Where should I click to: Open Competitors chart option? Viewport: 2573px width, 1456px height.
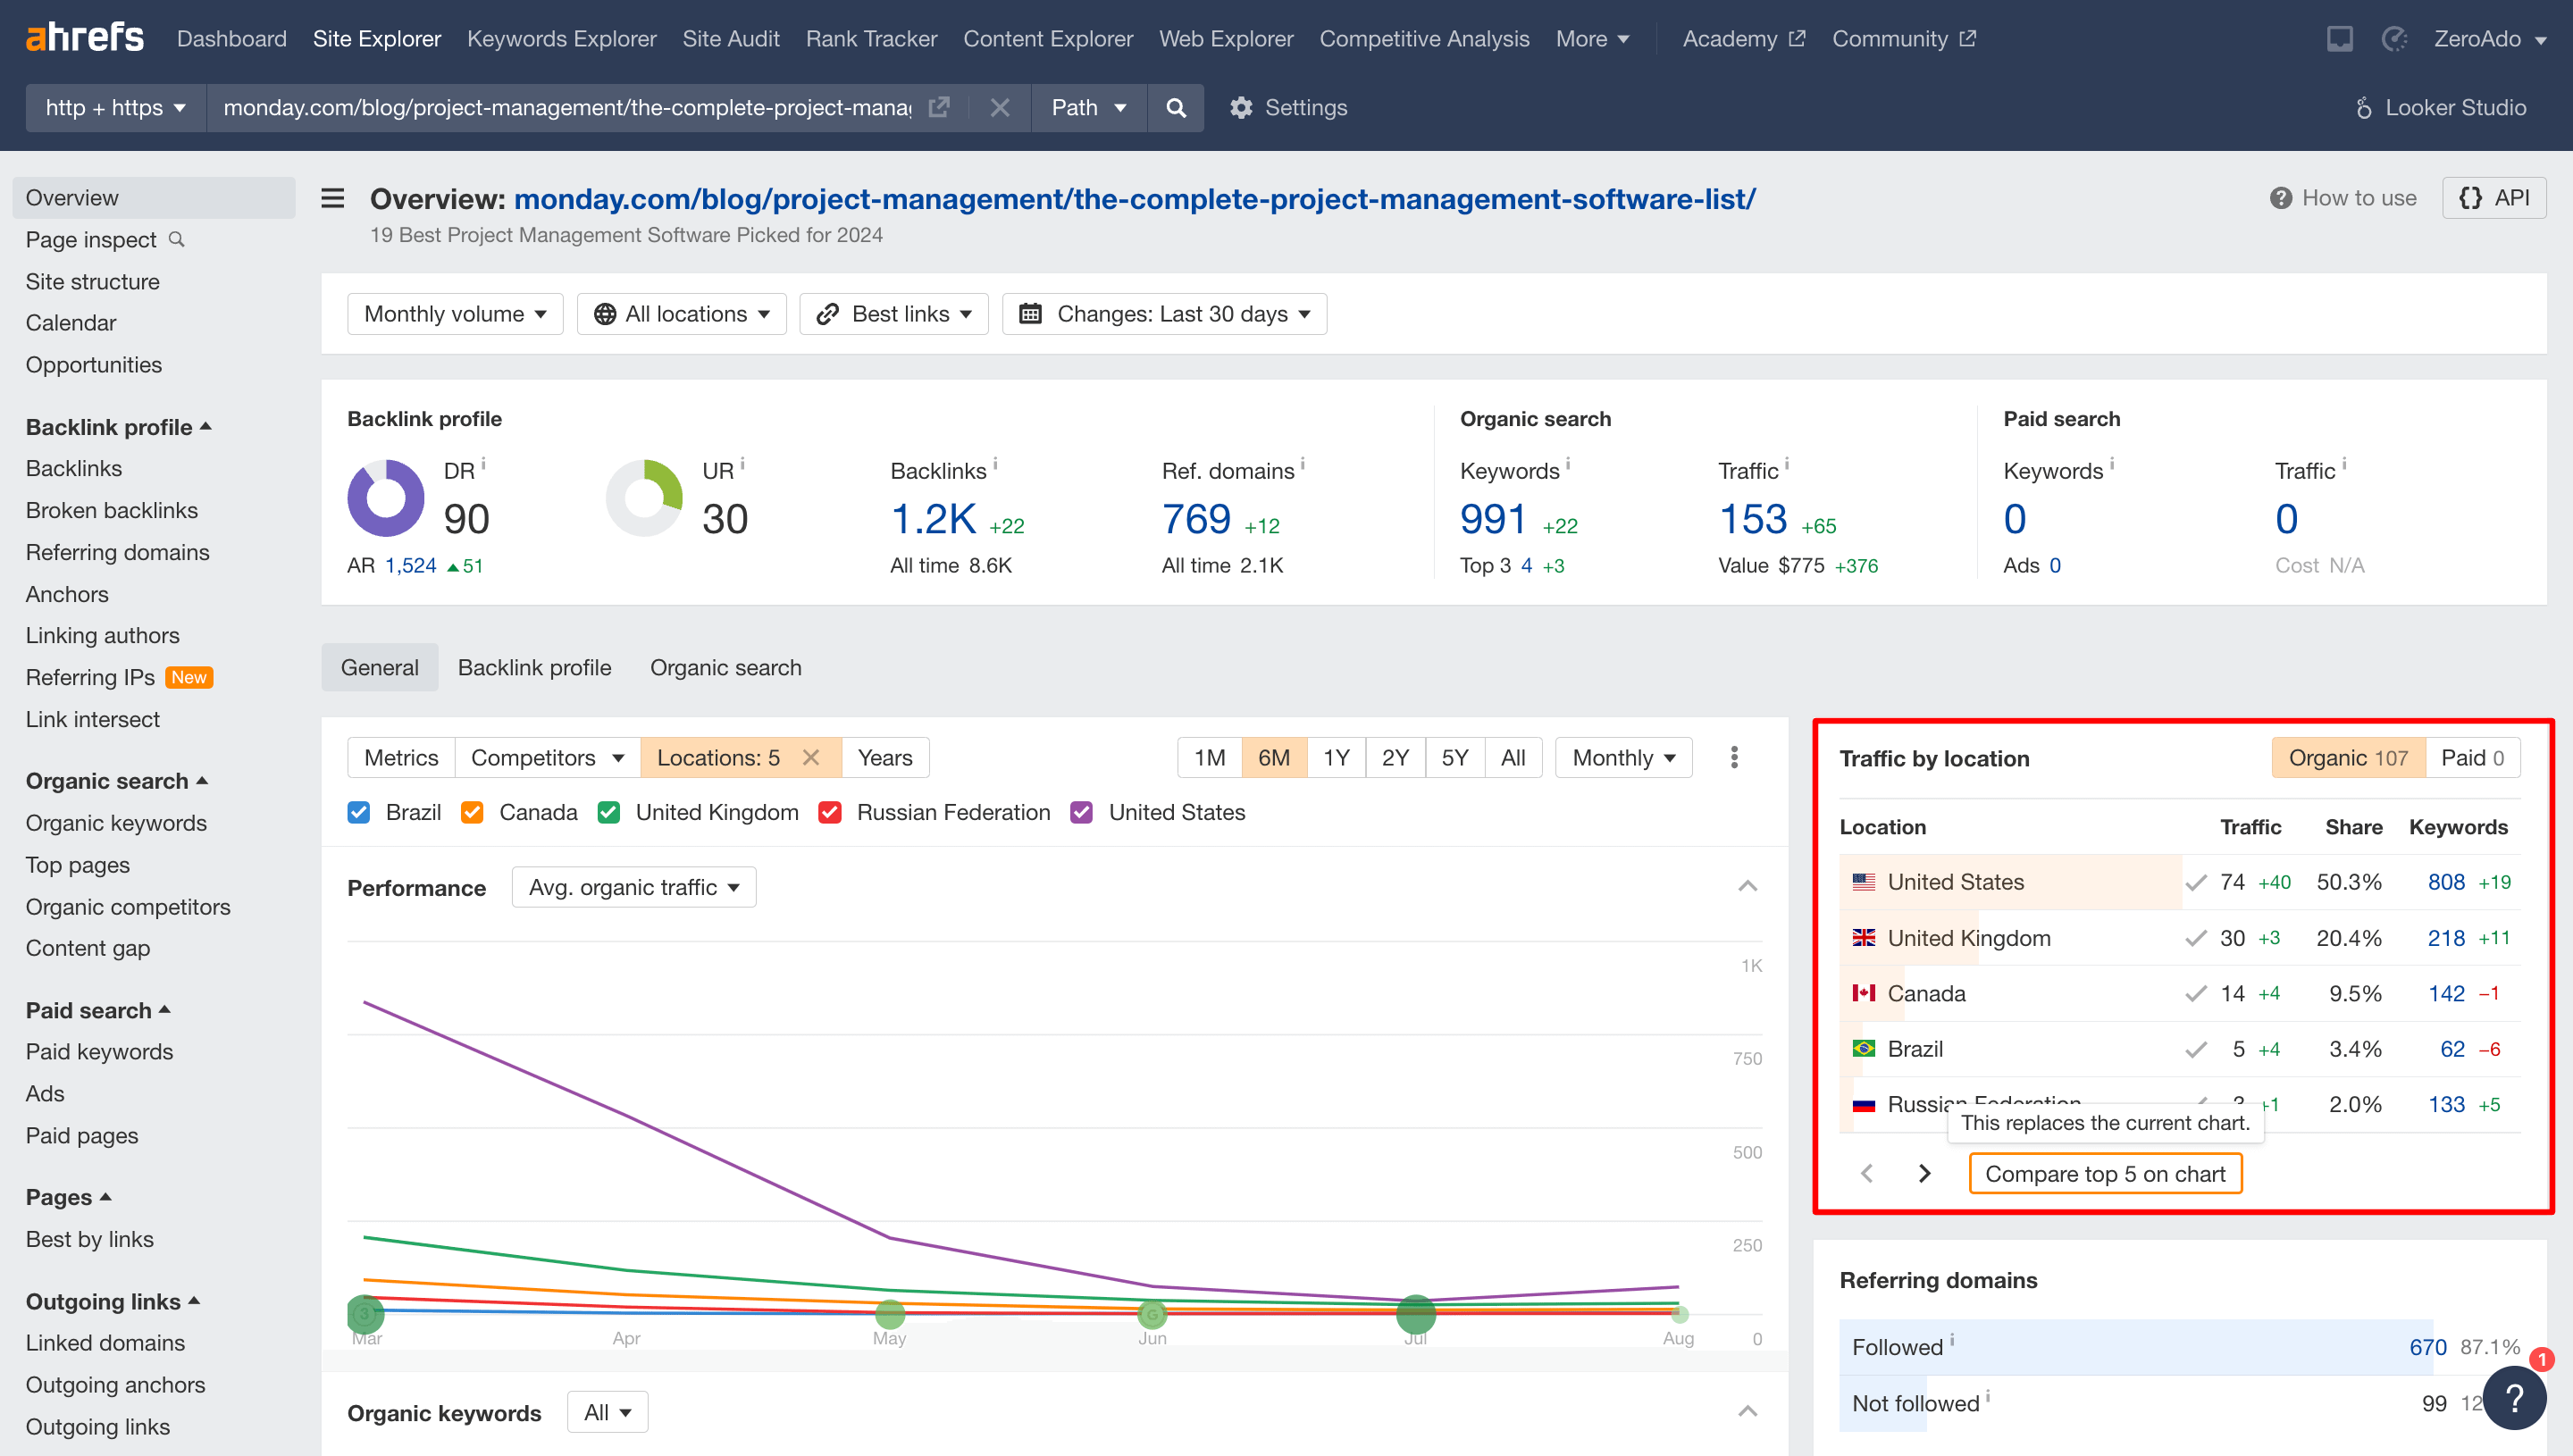click(x=547, y=757)
